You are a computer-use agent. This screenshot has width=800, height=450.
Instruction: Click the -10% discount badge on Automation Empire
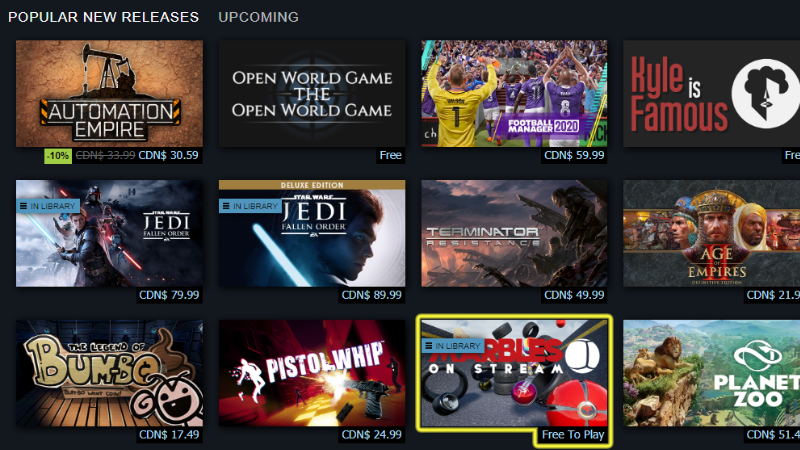tap(58, 156)
